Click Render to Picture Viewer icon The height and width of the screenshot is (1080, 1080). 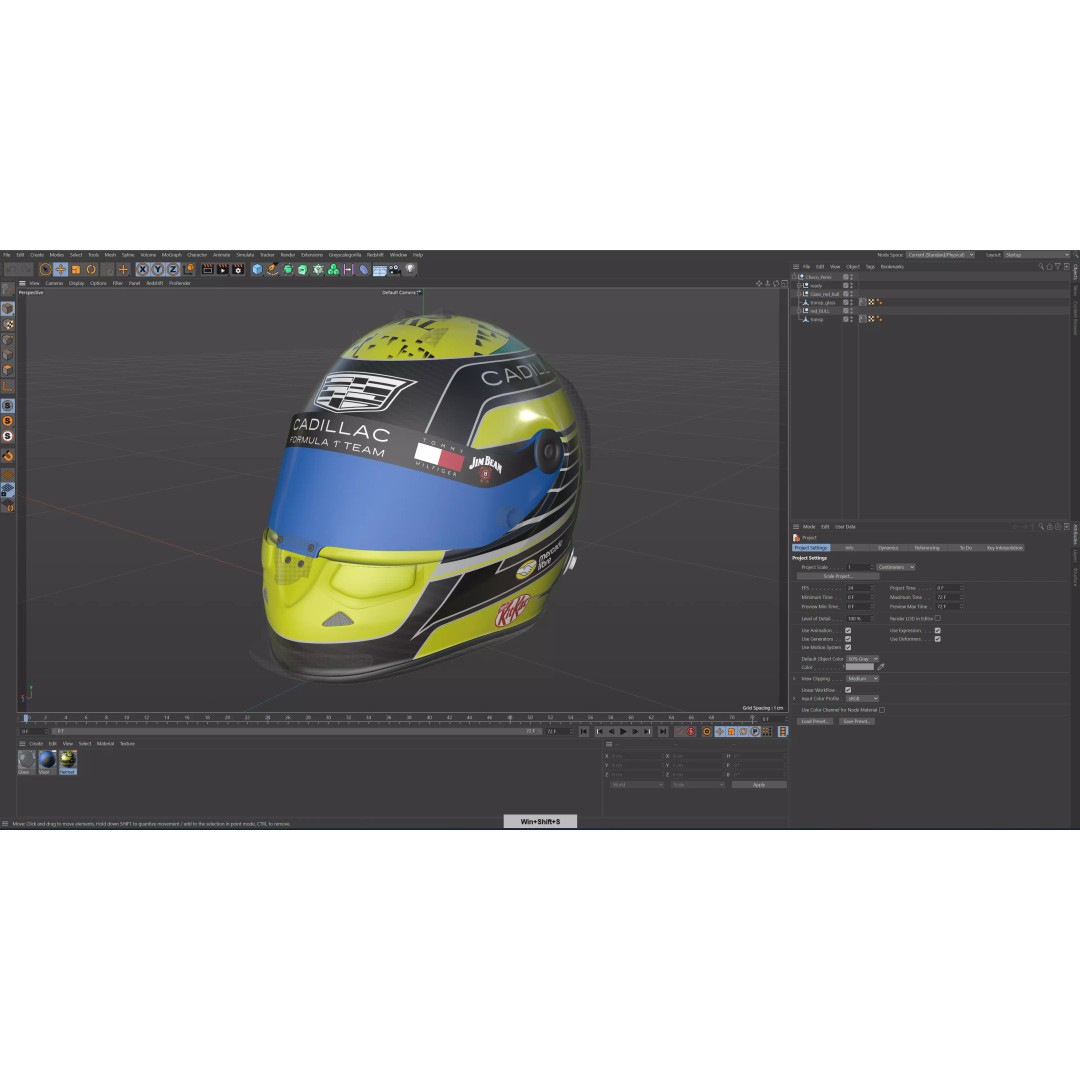click(222, 269)
